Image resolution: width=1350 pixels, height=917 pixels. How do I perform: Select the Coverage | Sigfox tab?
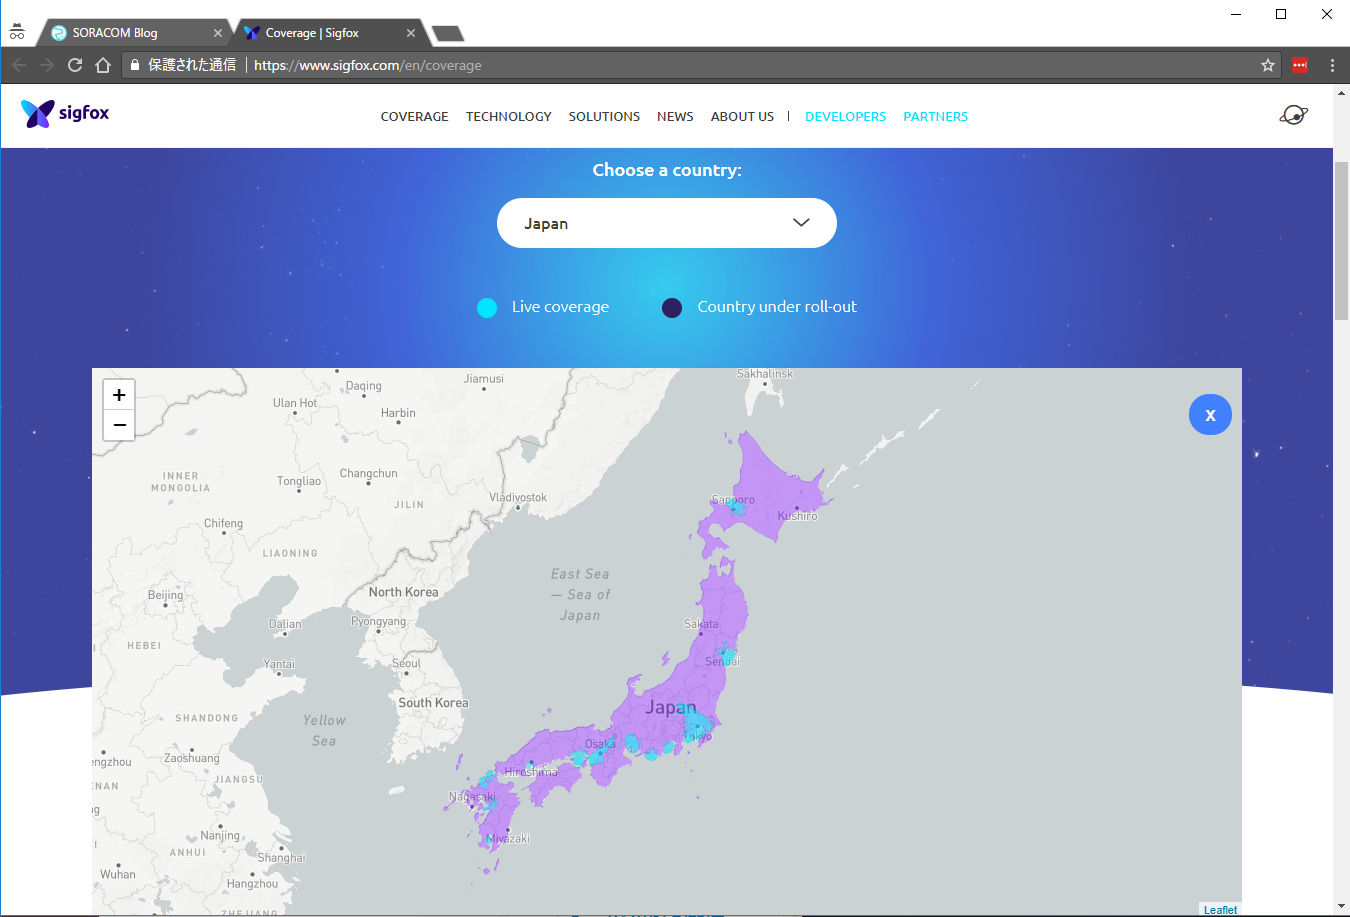[330, 33]
